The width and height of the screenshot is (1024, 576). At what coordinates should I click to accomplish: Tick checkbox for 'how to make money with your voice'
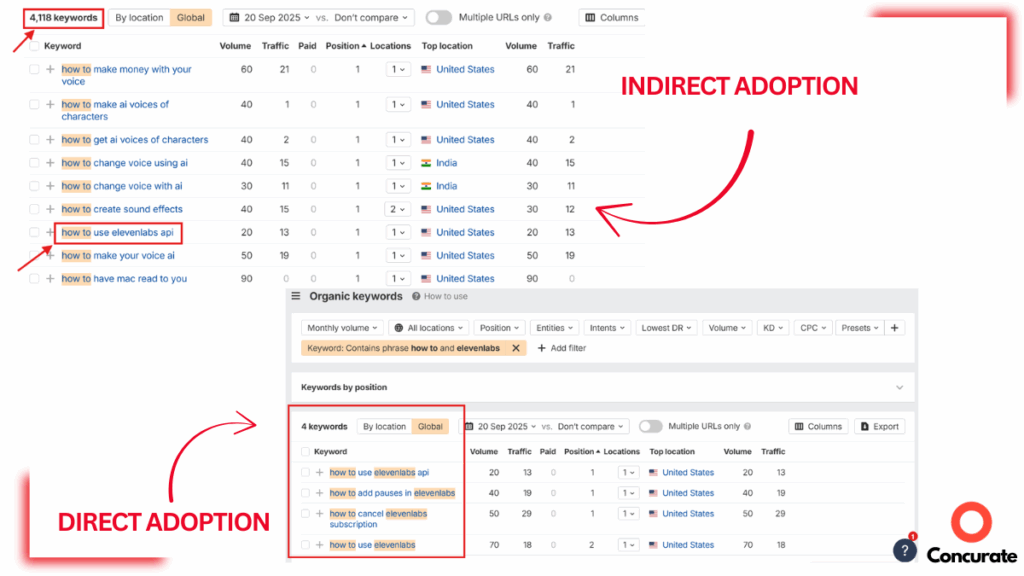[x=34, y=69]
